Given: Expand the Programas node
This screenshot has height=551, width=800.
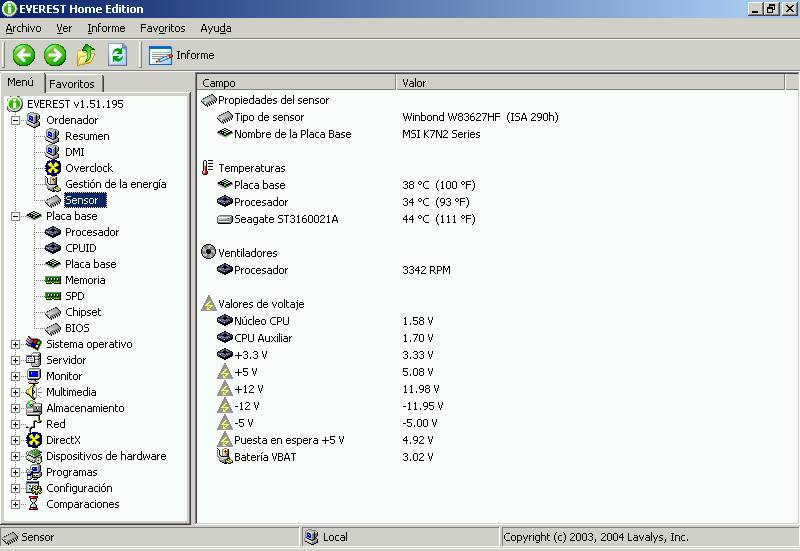Looking at the screenshot, I should (x=15, y=472).
